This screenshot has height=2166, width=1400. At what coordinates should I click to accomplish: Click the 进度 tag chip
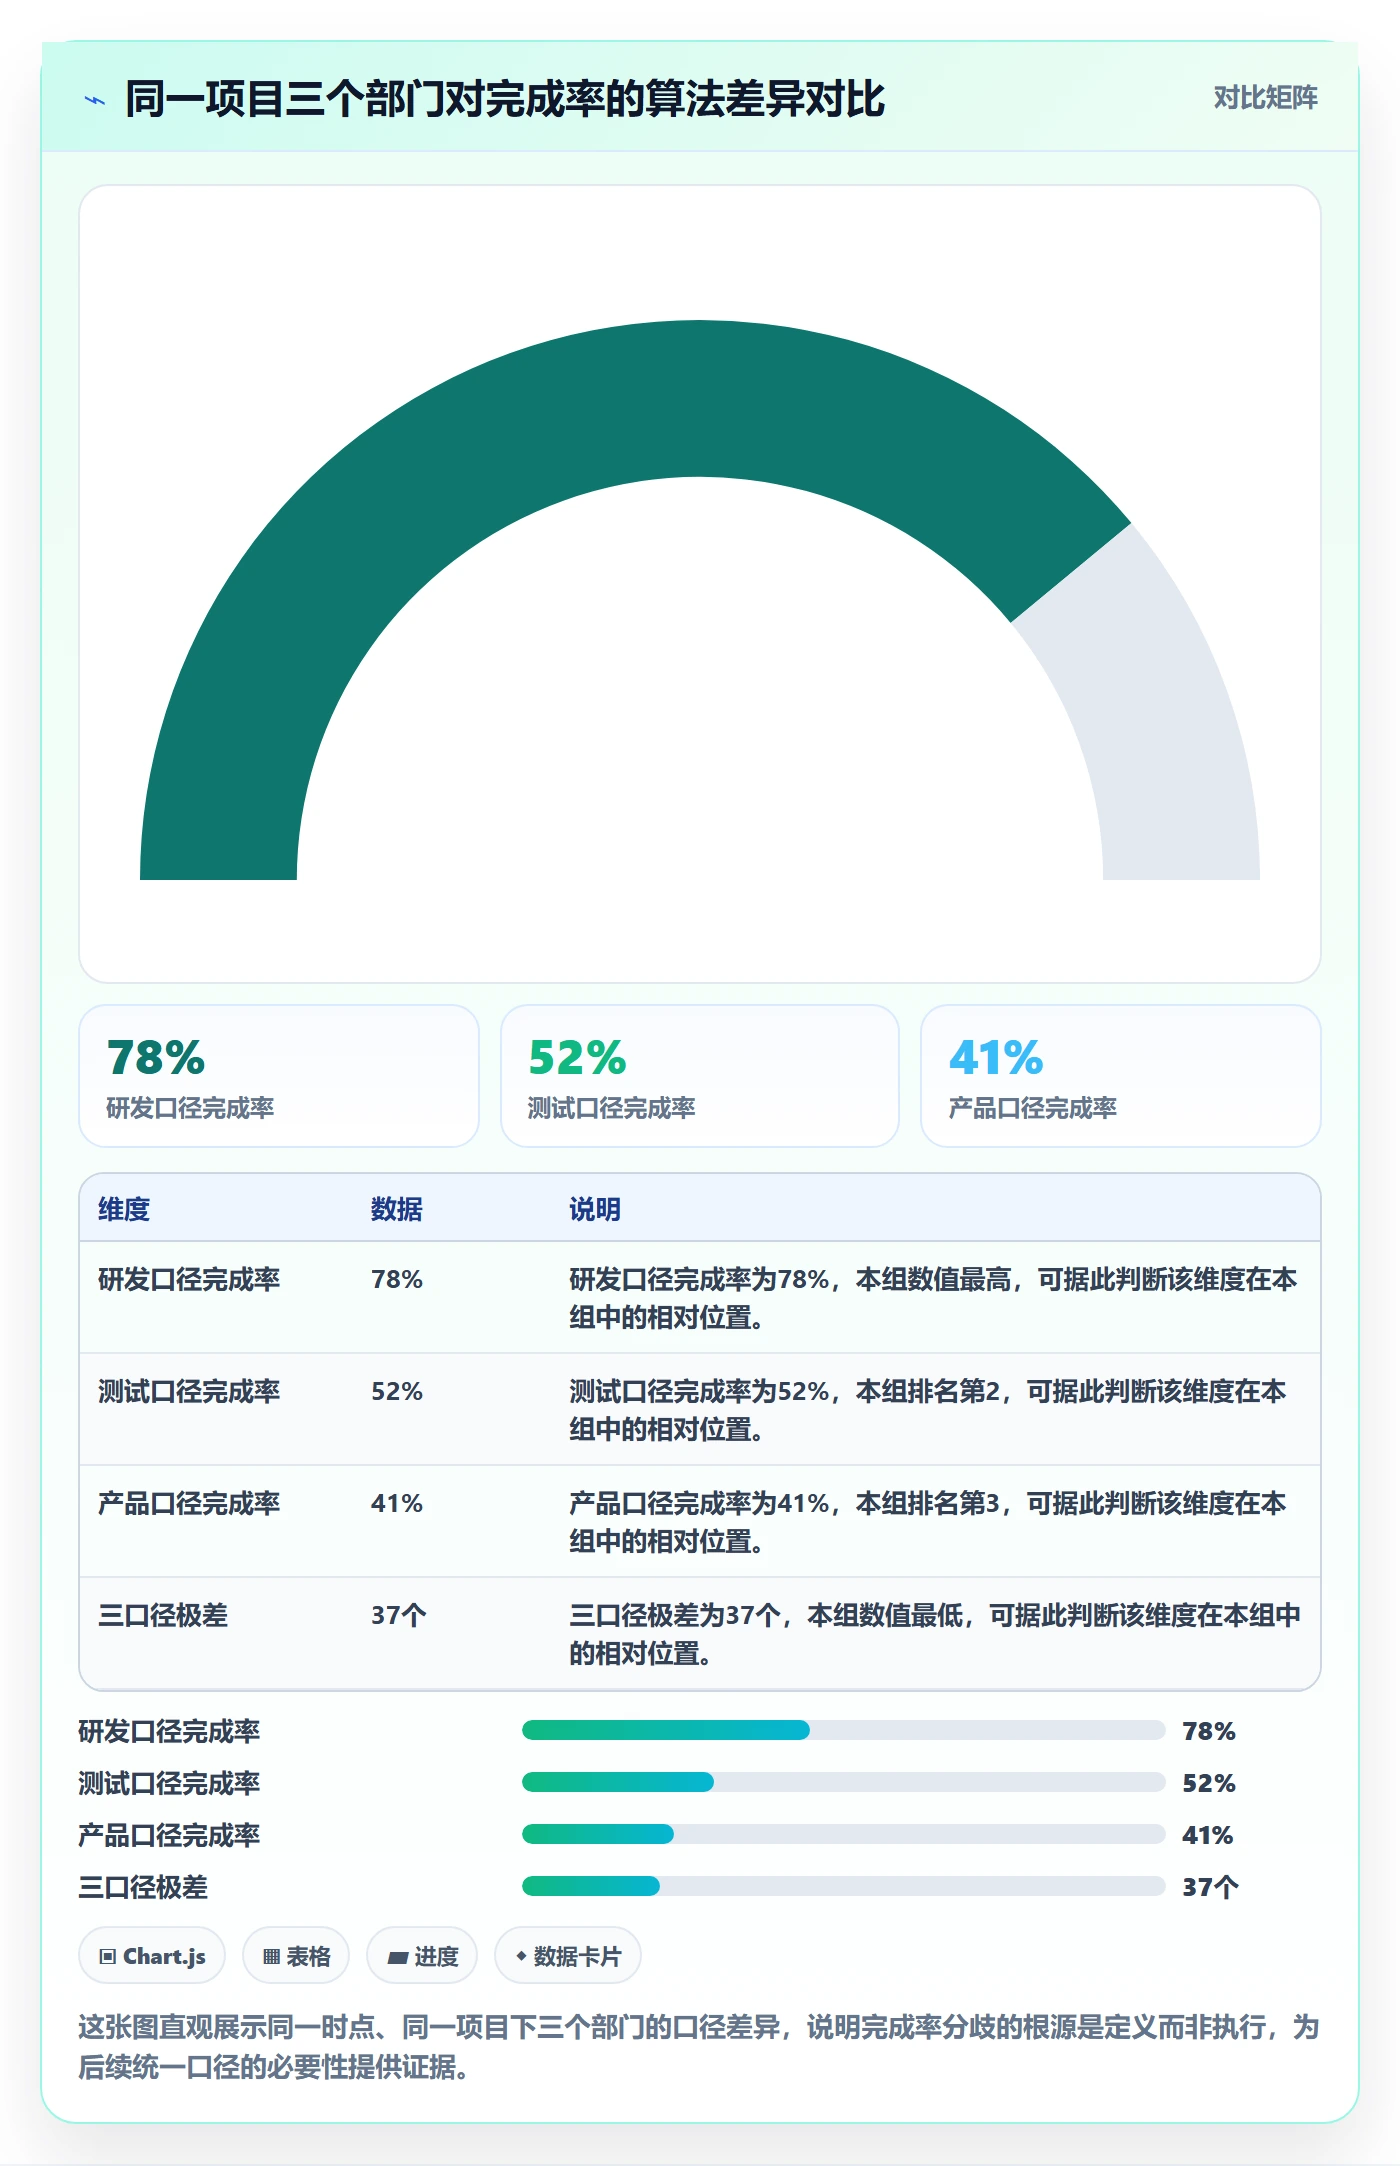[x=422, y=1955]
